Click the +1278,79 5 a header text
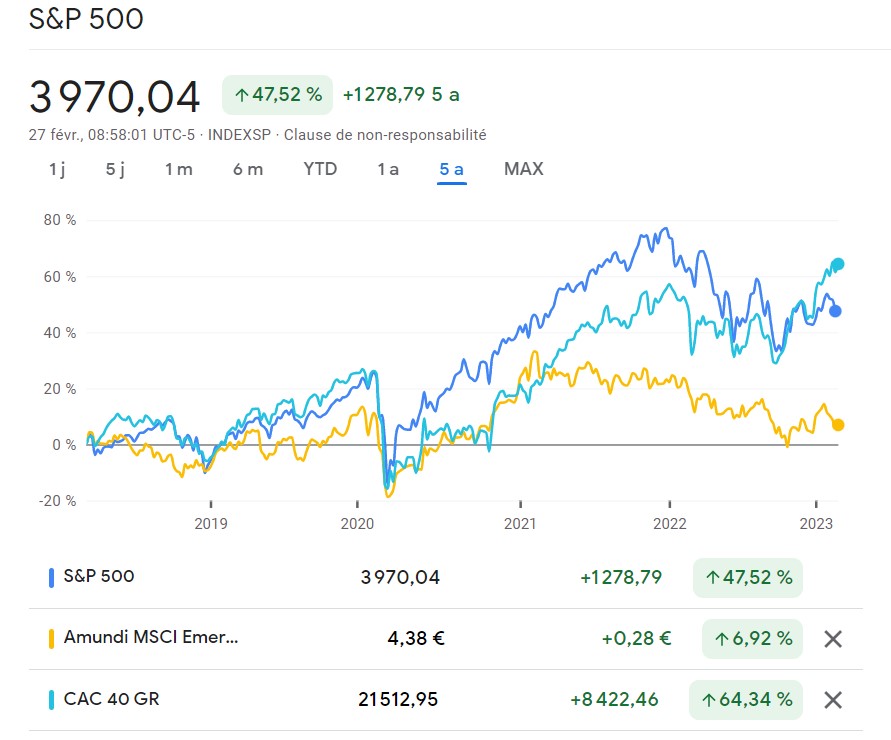The image size is (891, 740). 401,94
